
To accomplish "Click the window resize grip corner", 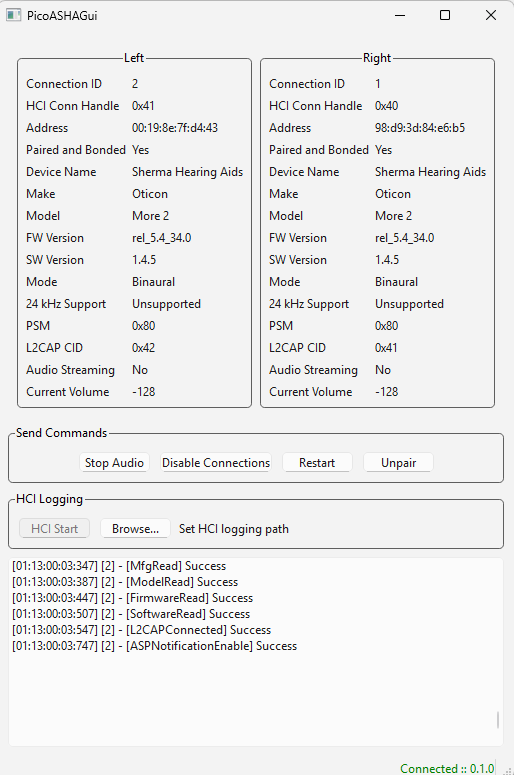I will pos(508,770).
